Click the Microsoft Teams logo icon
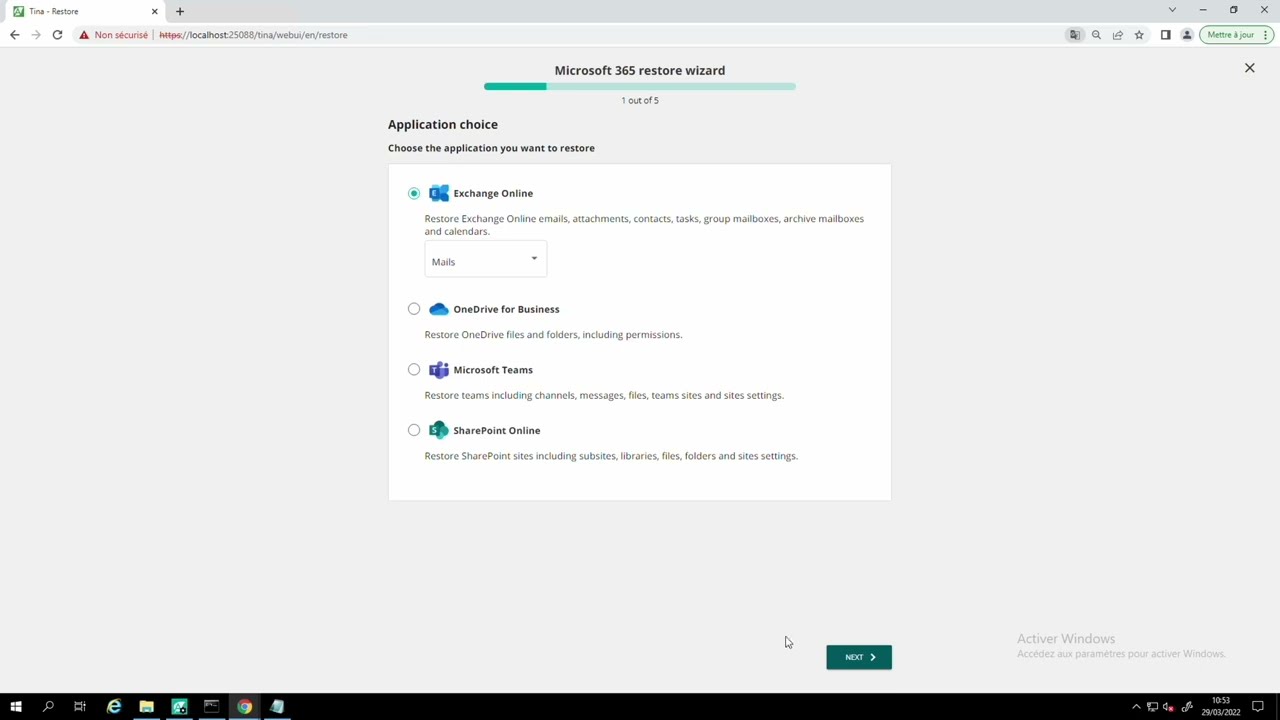 click(x=439, y=370)
